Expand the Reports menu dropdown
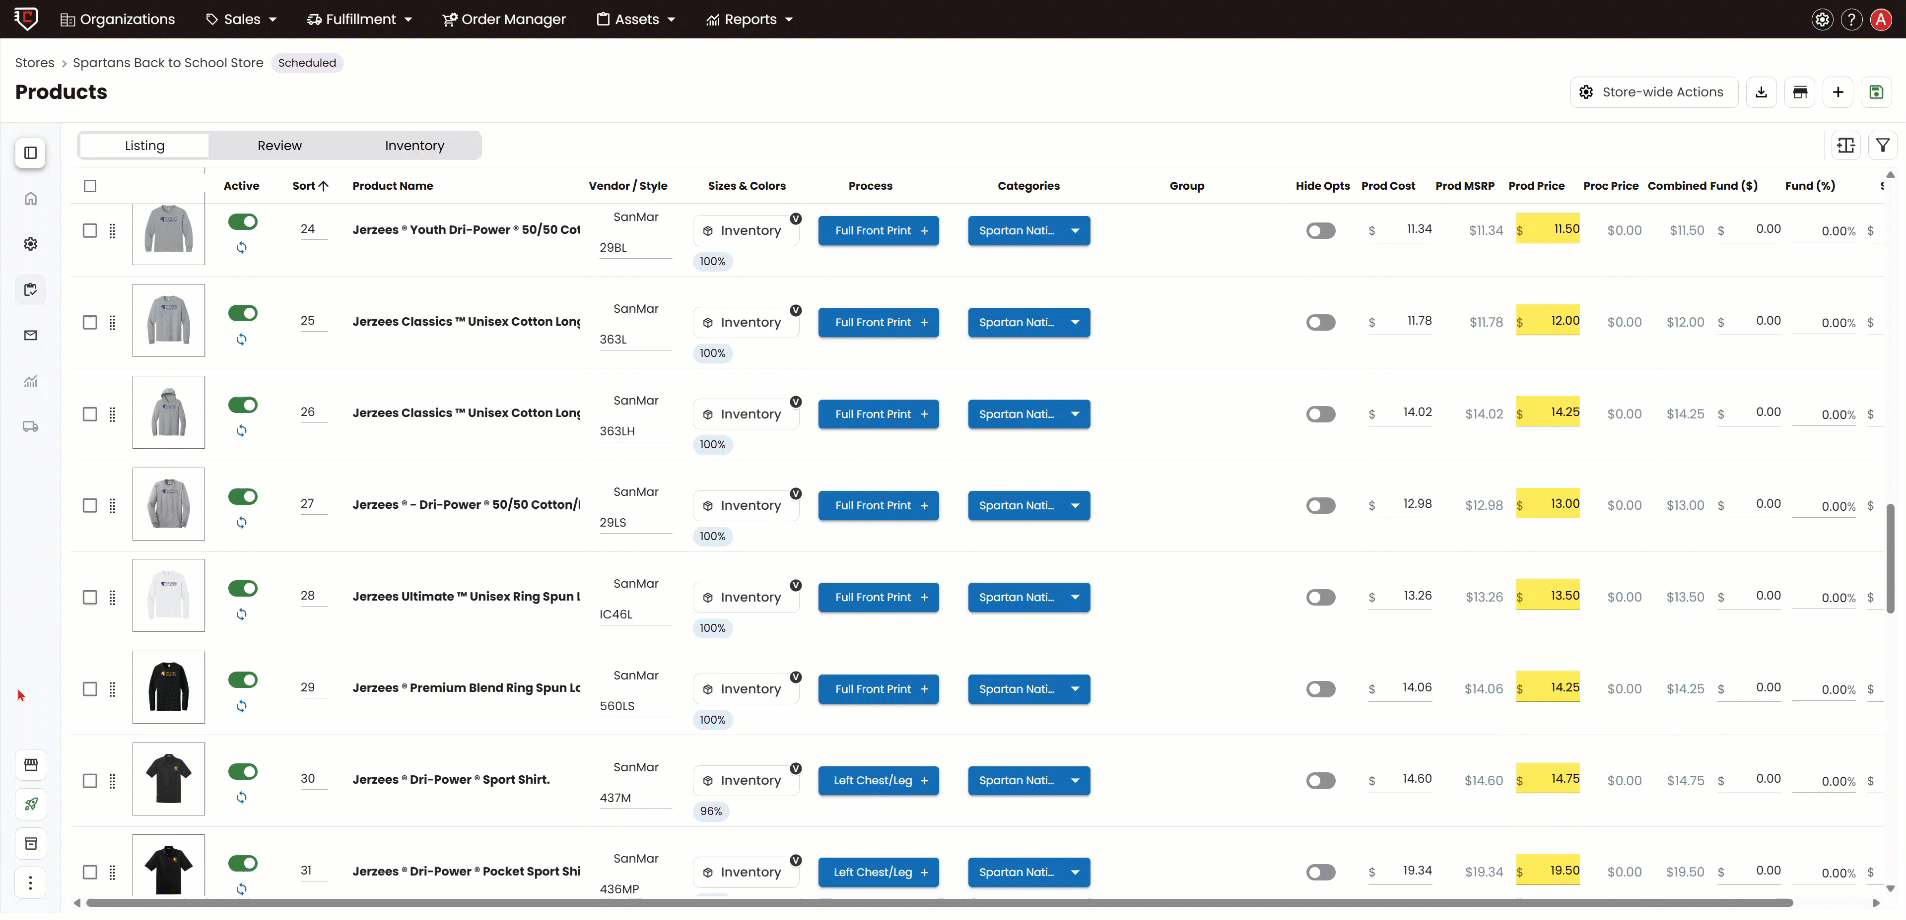Viewport: 1906px width, 920px height. [749, 20]
